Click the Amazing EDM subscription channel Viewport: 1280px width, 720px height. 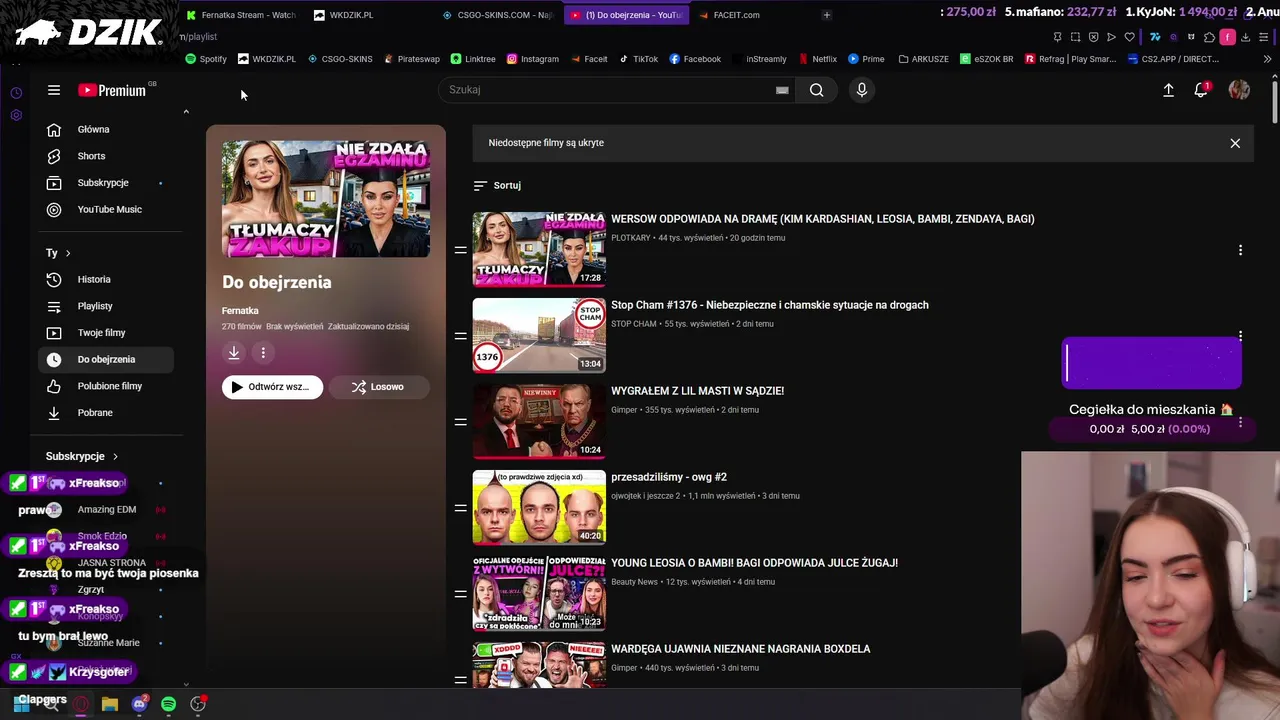click(x=106, y=510)
